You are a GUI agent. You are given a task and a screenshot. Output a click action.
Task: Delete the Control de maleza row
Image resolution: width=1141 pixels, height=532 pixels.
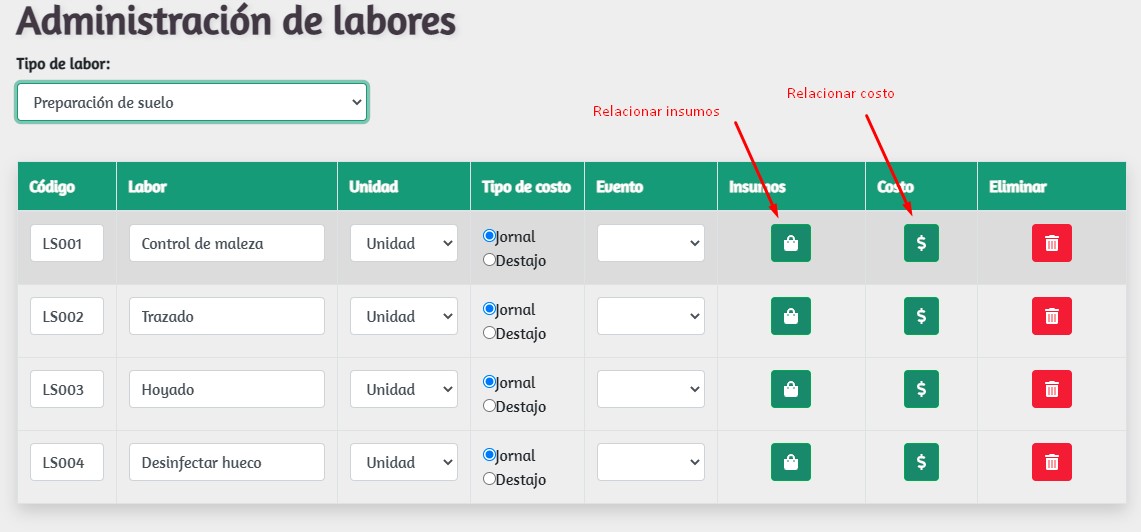coord(1051,243)
